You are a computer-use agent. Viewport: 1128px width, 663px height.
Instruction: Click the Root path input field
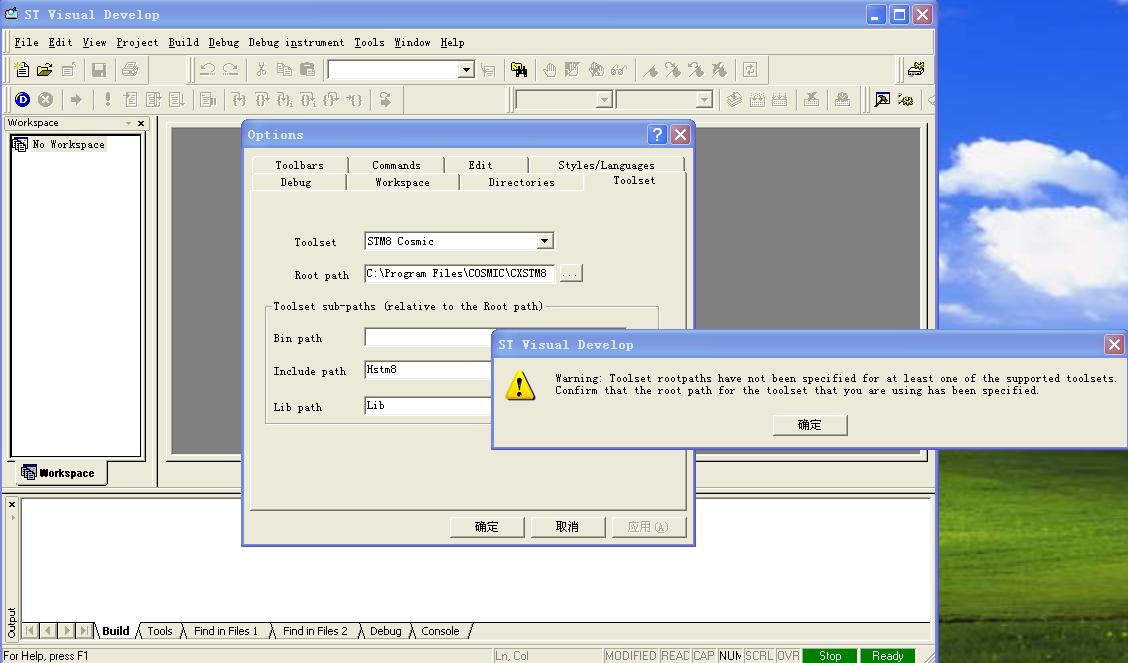click(460, 273)
